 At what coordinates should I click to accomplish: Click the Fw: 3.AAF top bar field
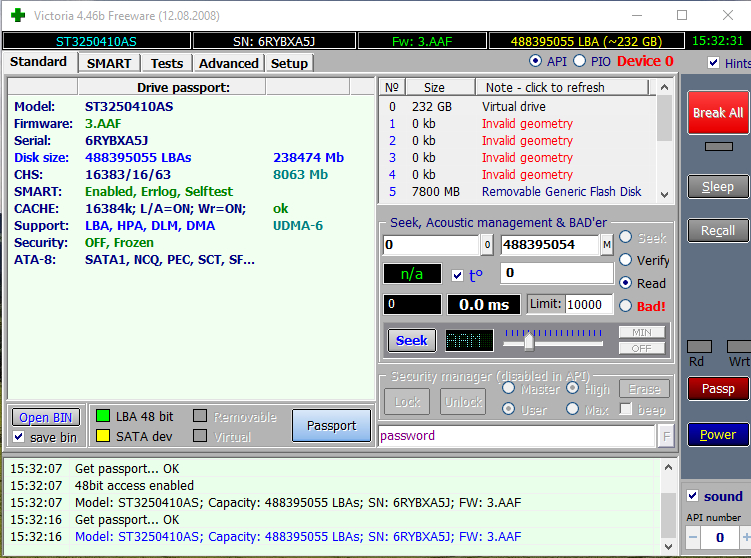coord(422,42)
